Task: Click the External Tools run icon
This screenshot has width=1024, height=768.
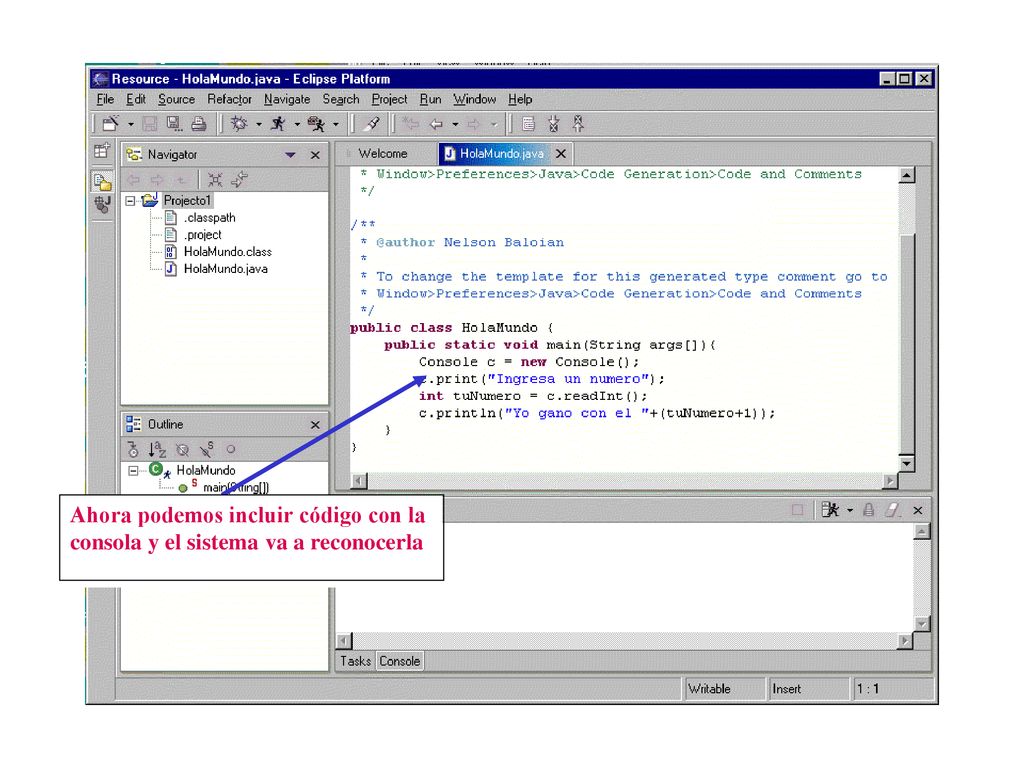Action: (x=316, y=123)
